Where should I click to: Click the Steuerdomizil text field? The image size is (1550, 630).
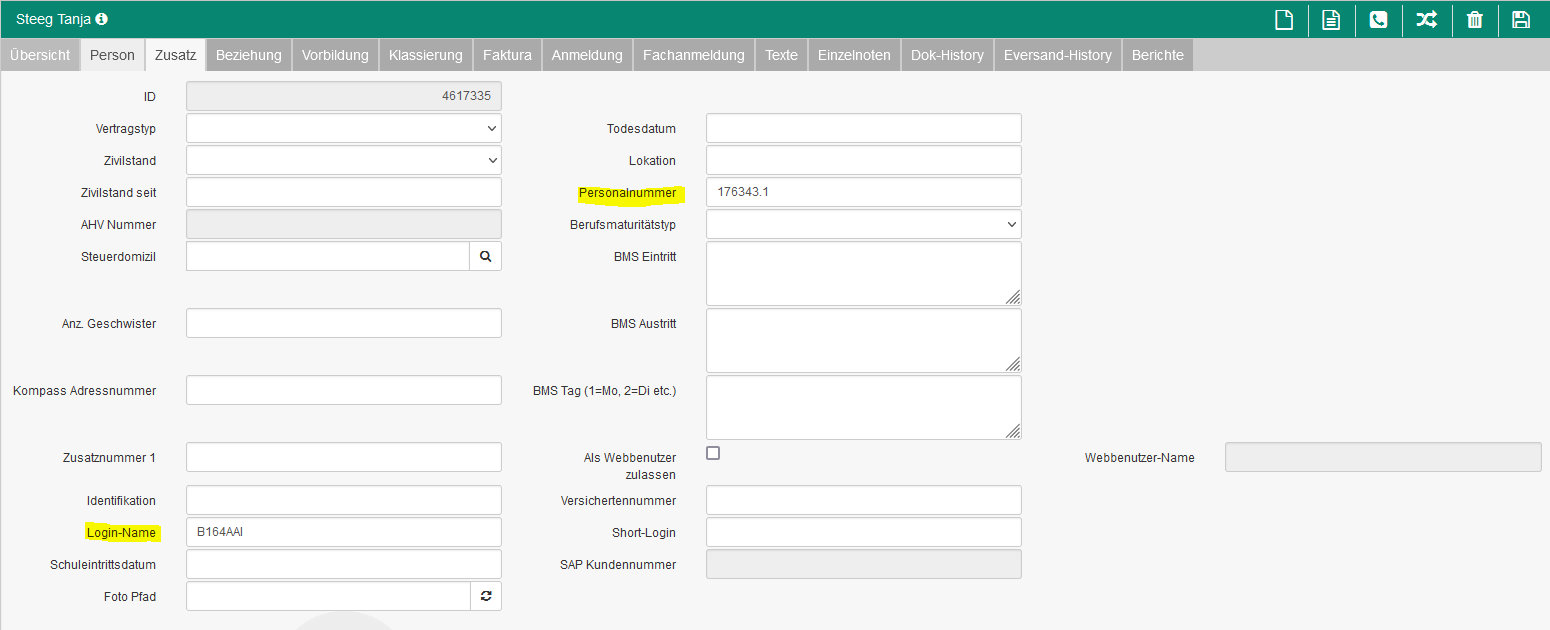coord(328,256)
